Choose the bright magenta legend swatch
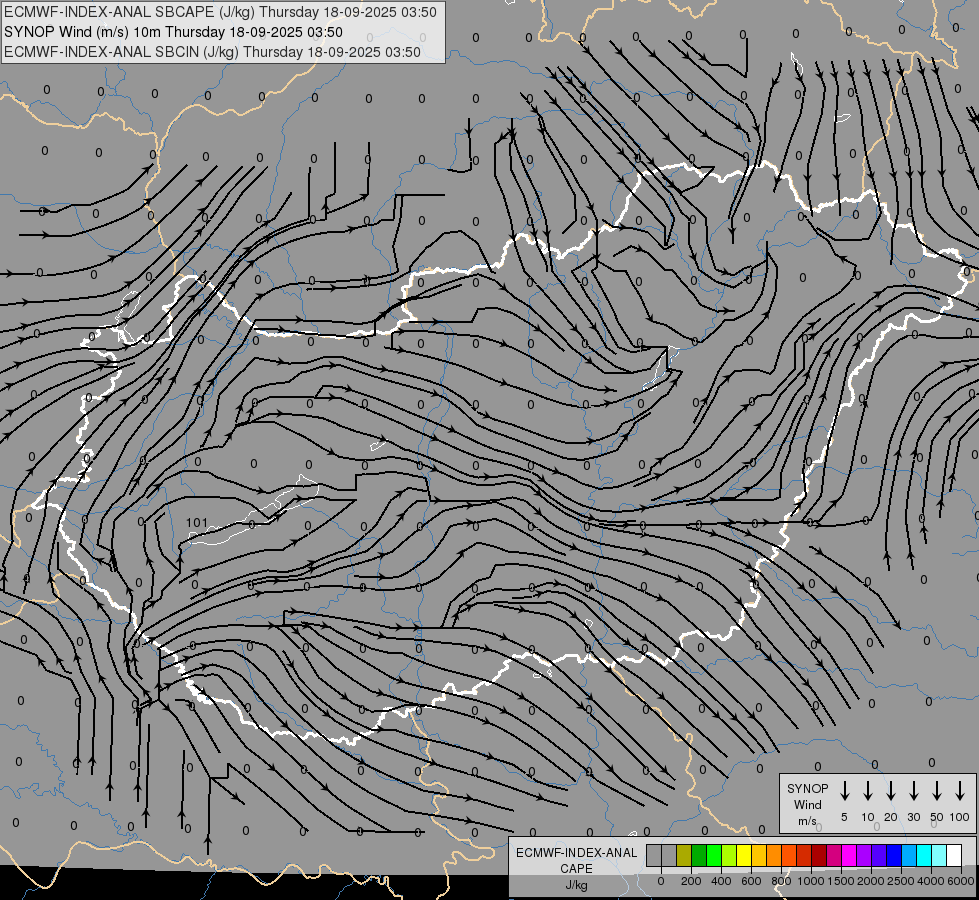This screenshot has height=900, width=979. point(849,855)
